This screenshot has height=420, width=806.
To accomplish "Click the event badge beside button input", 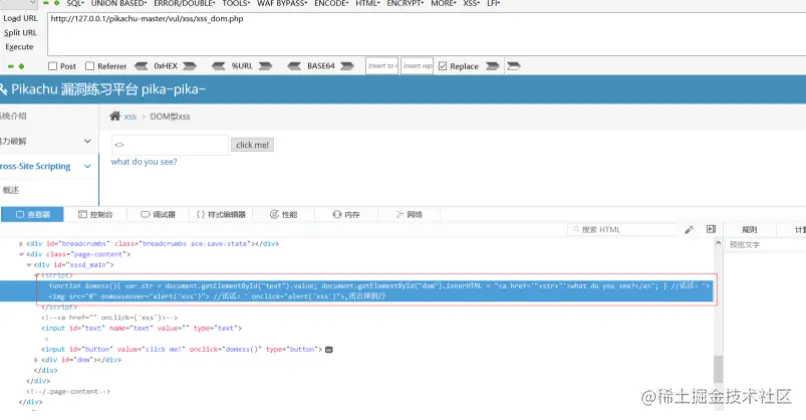I will pyautogui.click(x=329, y=350).
